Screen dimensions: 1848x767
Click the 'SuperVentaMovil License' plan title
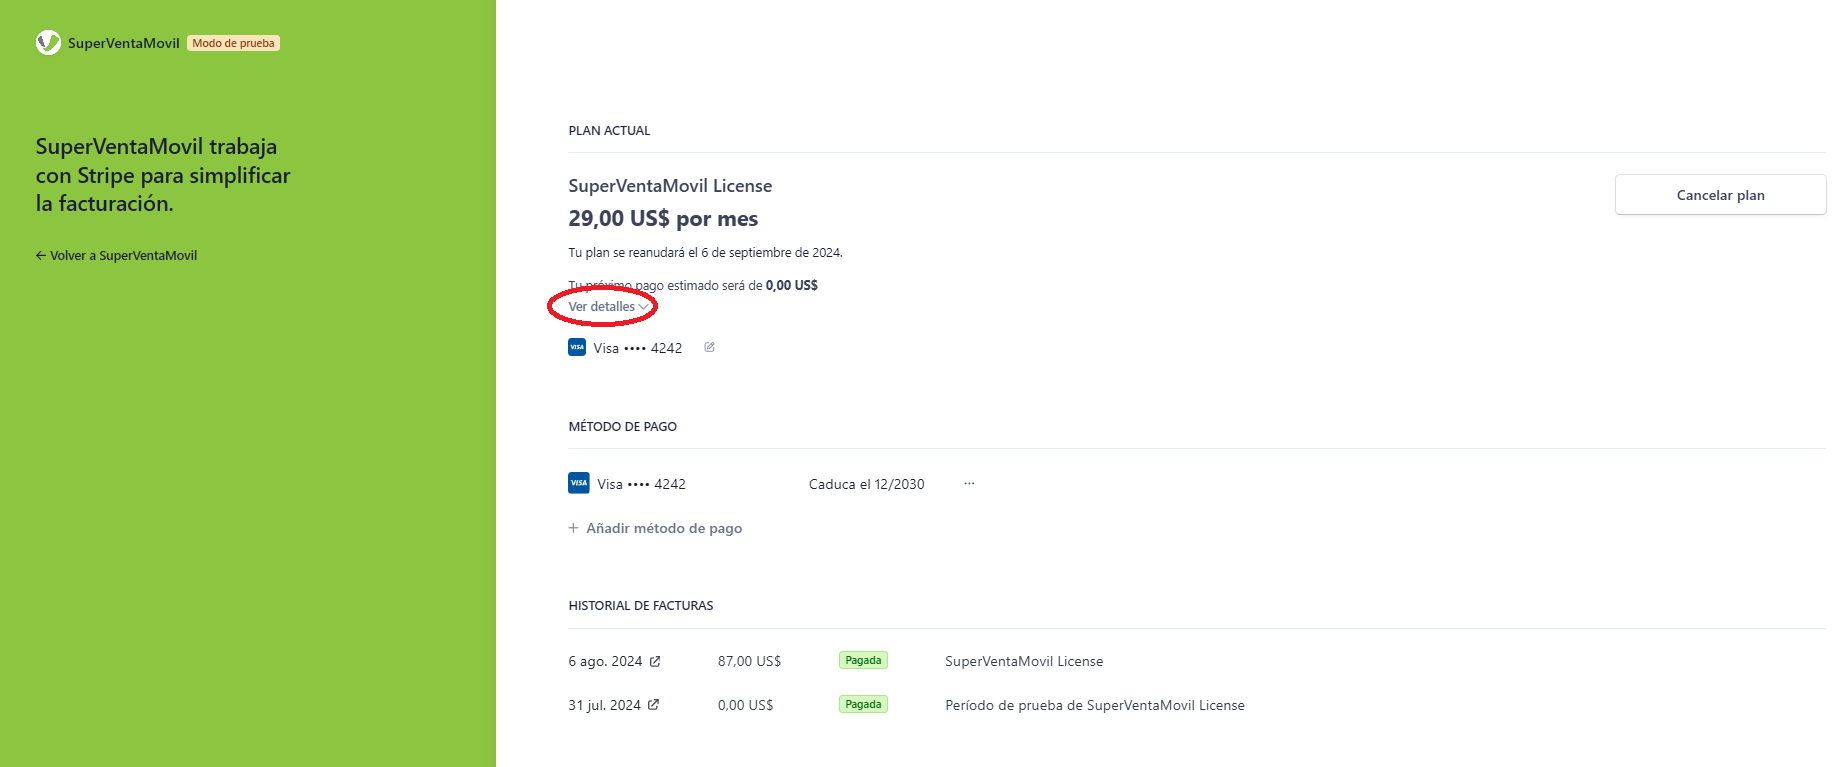(670, 186)
